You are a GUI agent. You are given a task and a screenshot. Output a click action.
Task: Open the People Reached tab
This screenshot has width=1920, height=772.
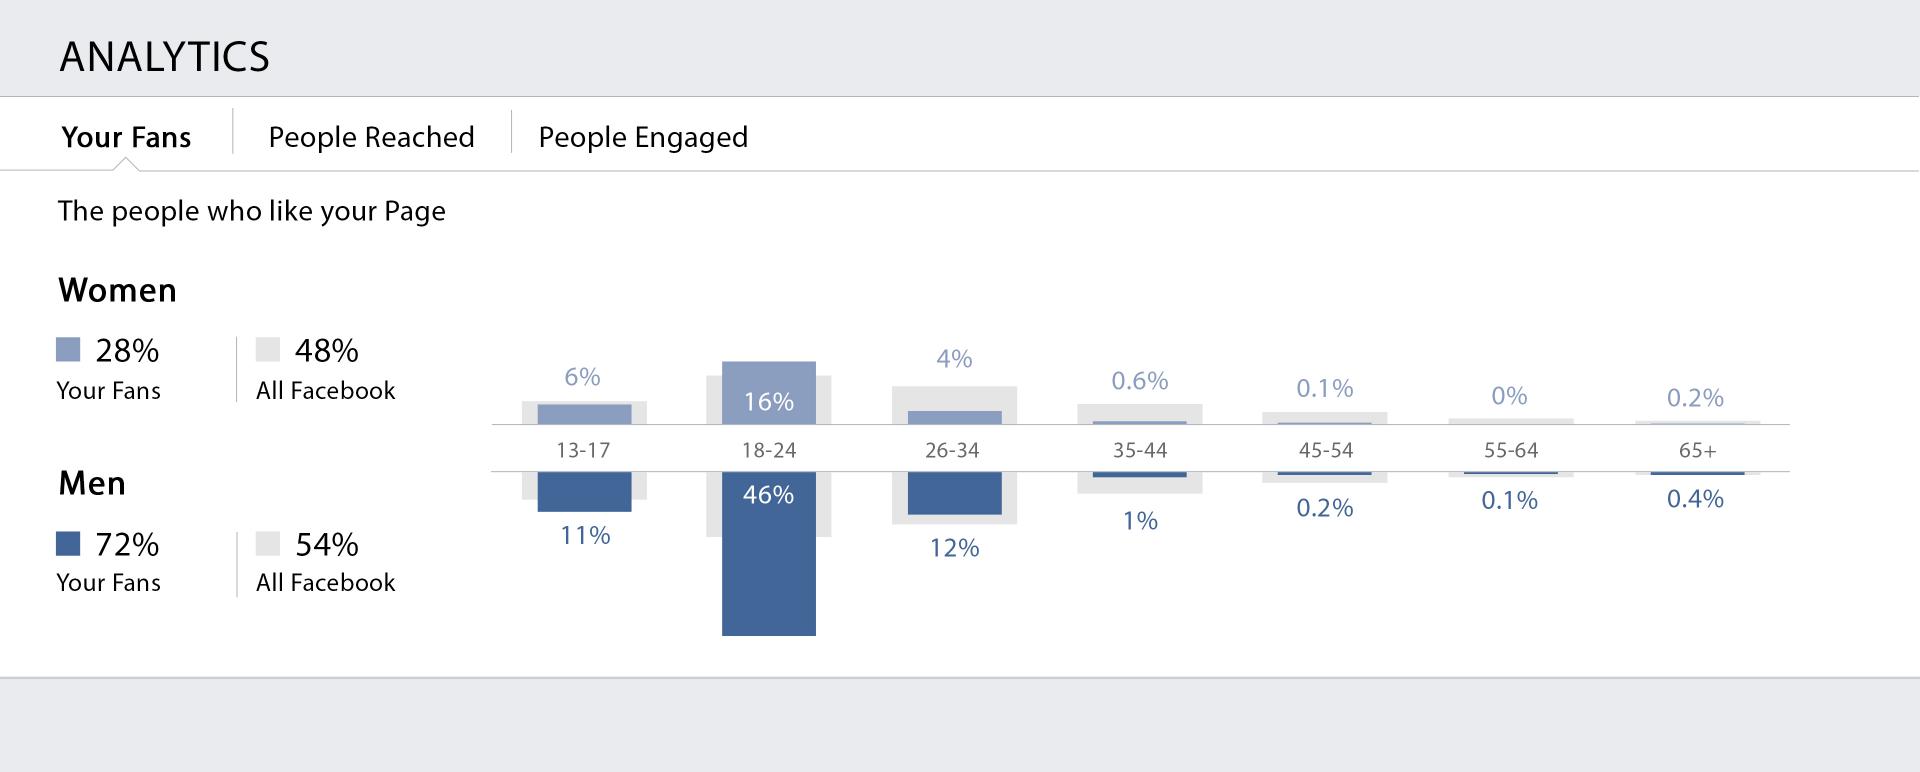(x=371, y=137)
